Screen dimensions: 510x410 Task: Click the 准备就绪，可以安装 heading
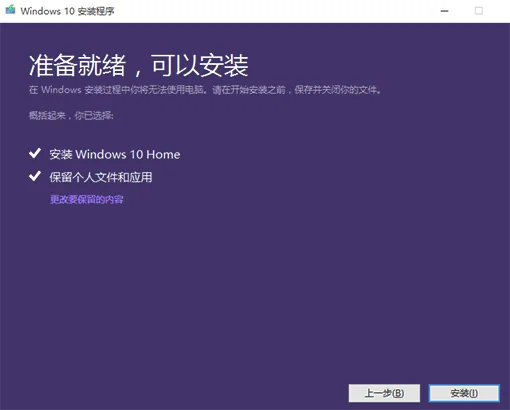(139, 66)
